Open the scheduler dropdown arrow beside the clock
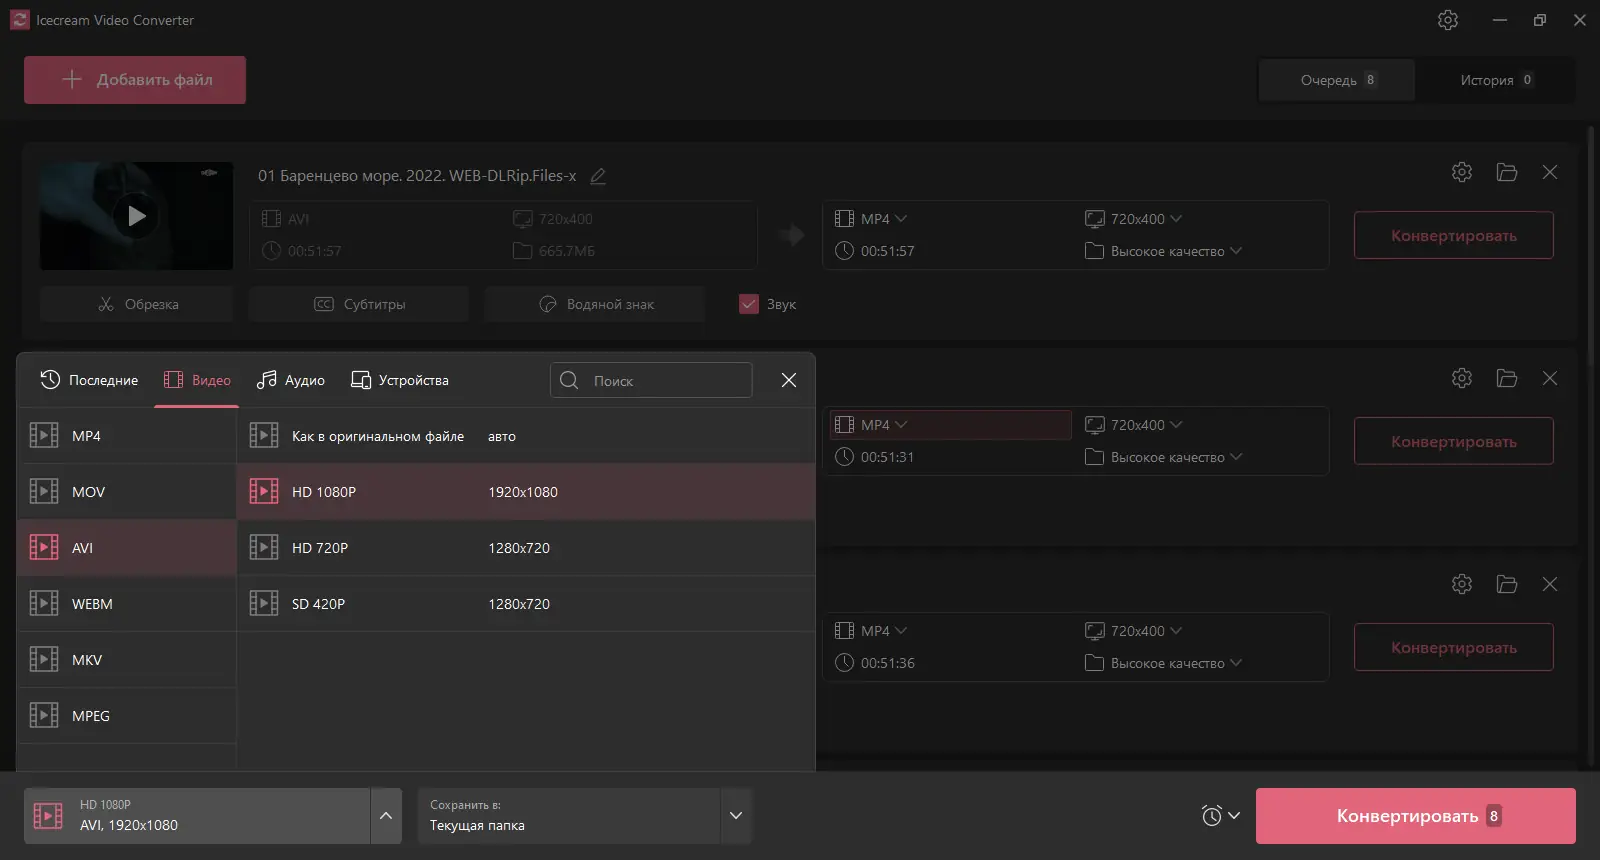This screenshot has height=860, width=1600. coord(1234,816)
